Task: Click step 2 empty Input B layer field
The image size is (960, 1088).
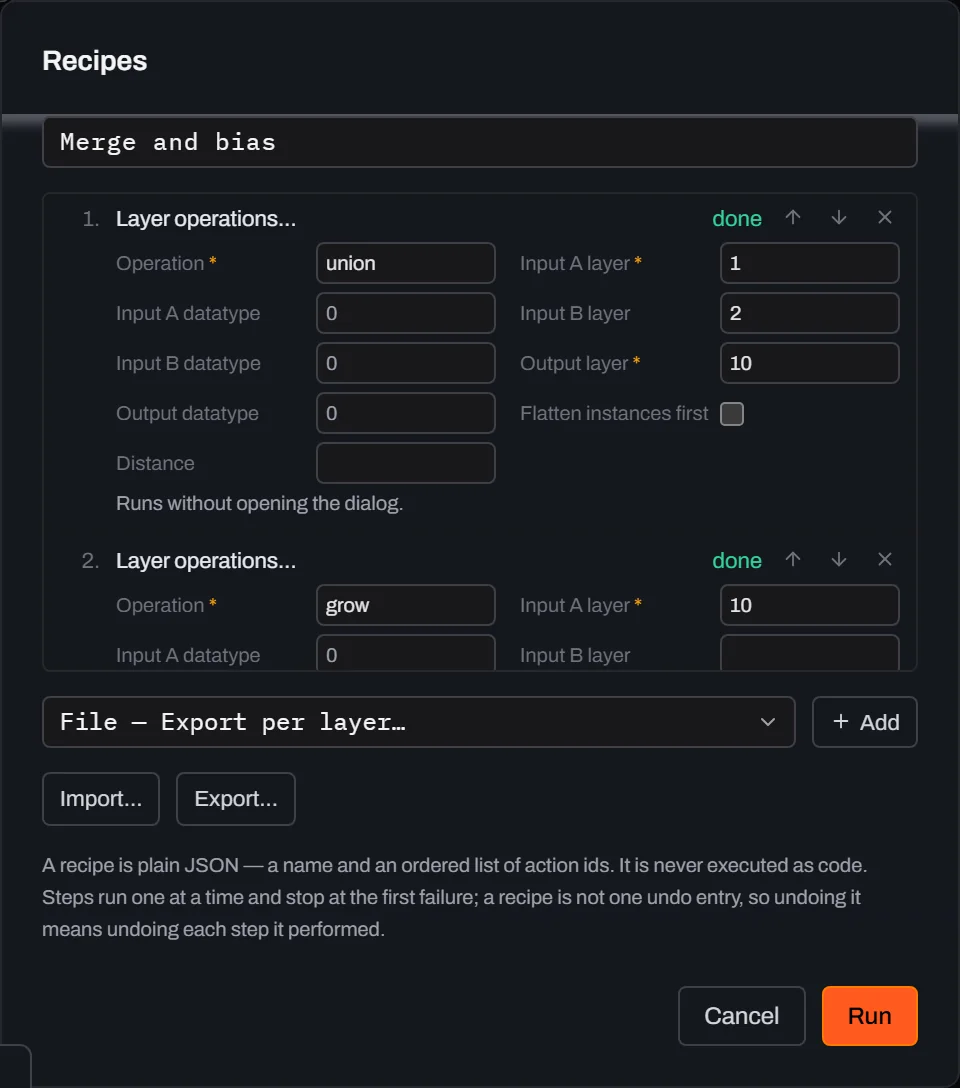Action: pyautogui.click(x=809, y=653)
